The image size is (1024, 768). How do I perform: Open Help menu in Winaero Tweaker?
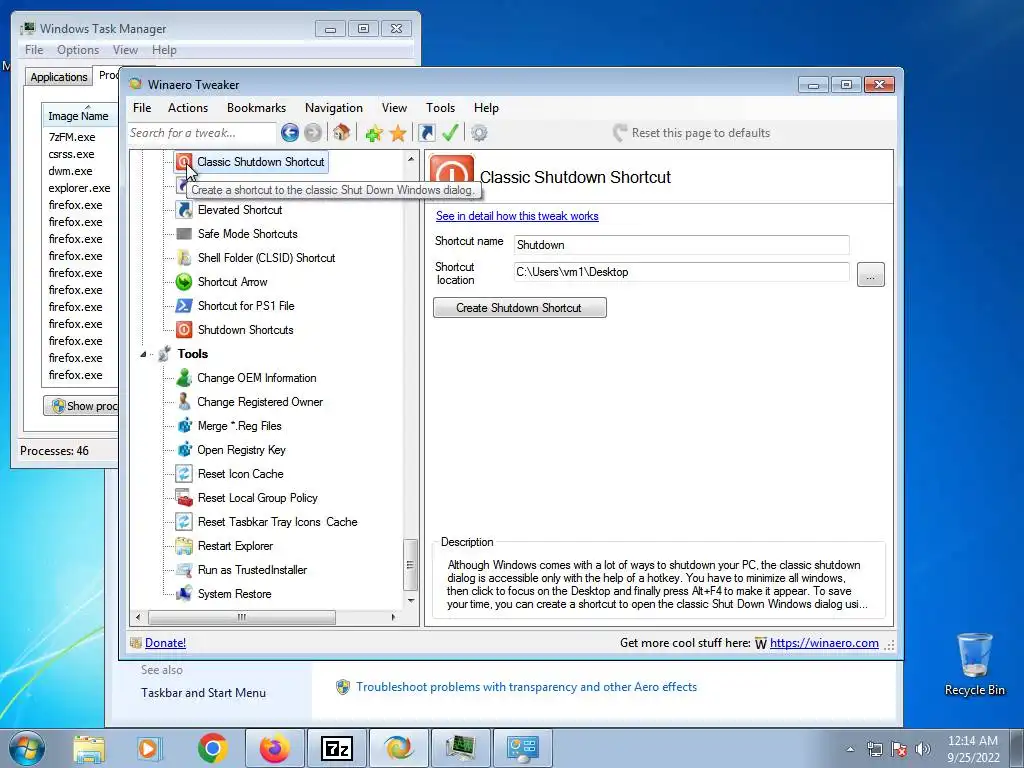coord(486,108)
